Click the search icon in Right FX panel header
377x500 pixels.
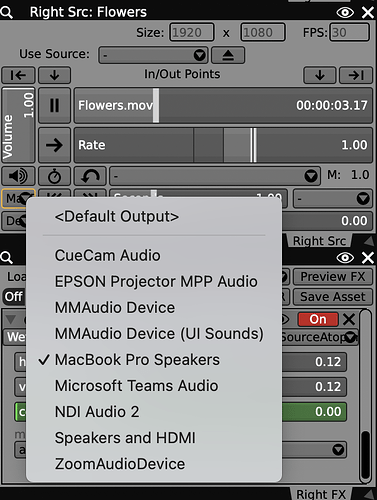(7, 258)
